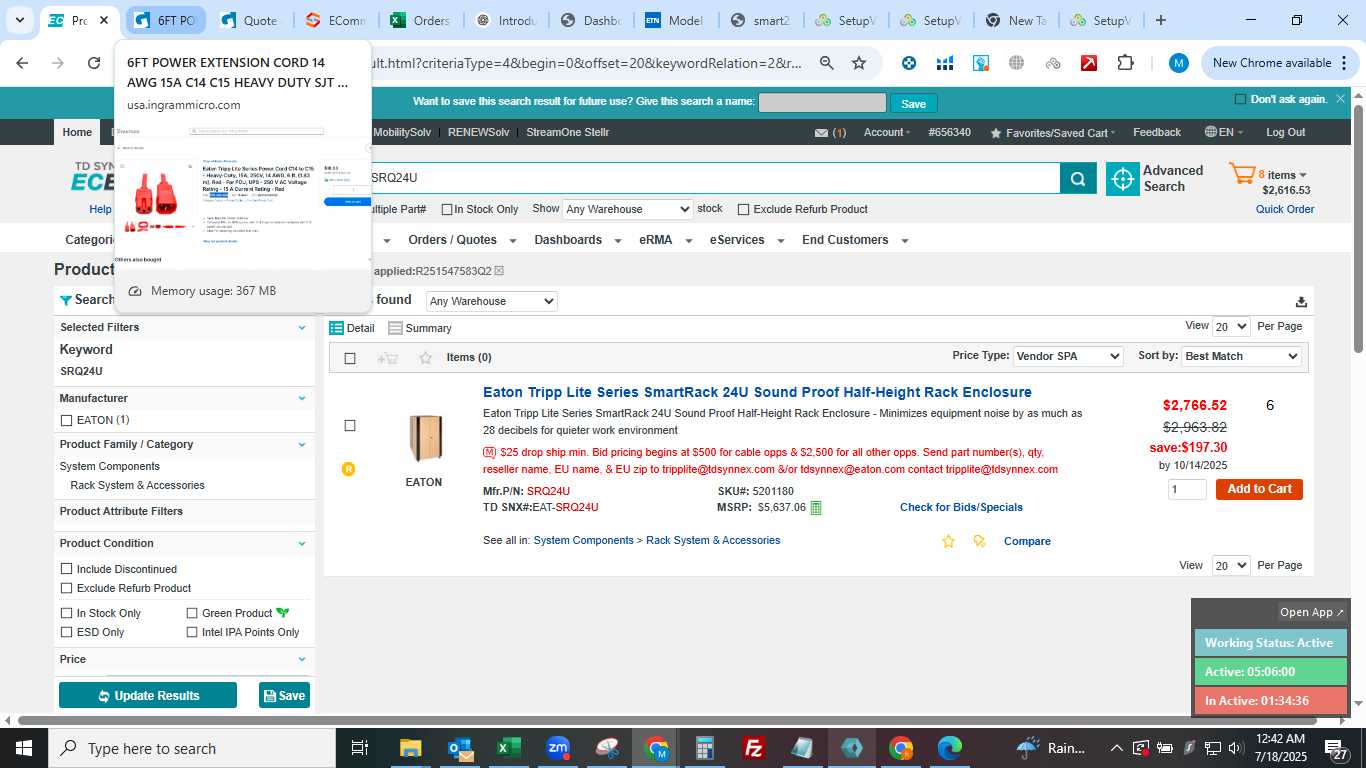1366x768 pixels.
Task: Click the price watch icon beside Compare
Action: click(x=979, y=541)
